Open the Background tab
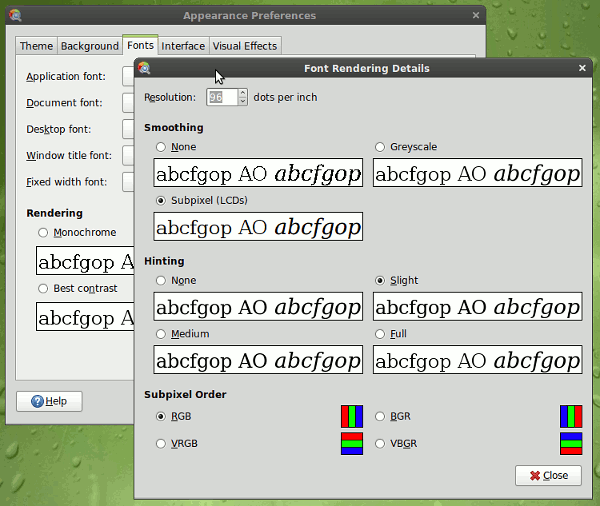 90,46
